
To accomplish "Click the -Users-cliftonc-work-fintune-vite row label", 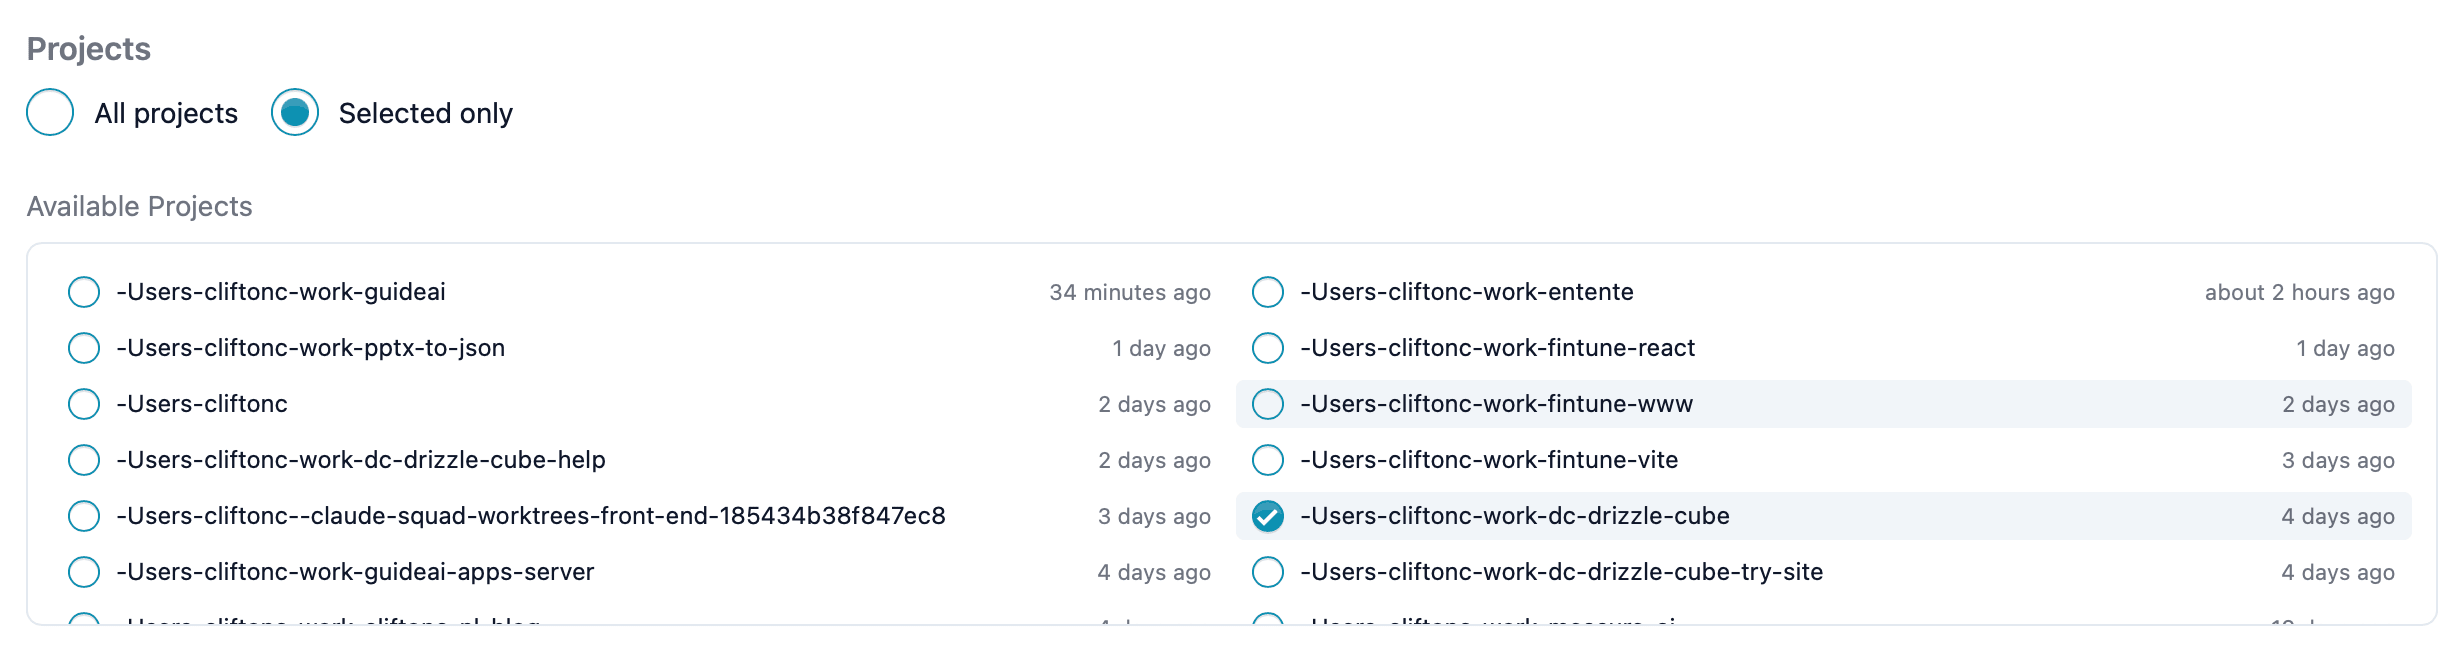I will click(x=1489, y=460).
